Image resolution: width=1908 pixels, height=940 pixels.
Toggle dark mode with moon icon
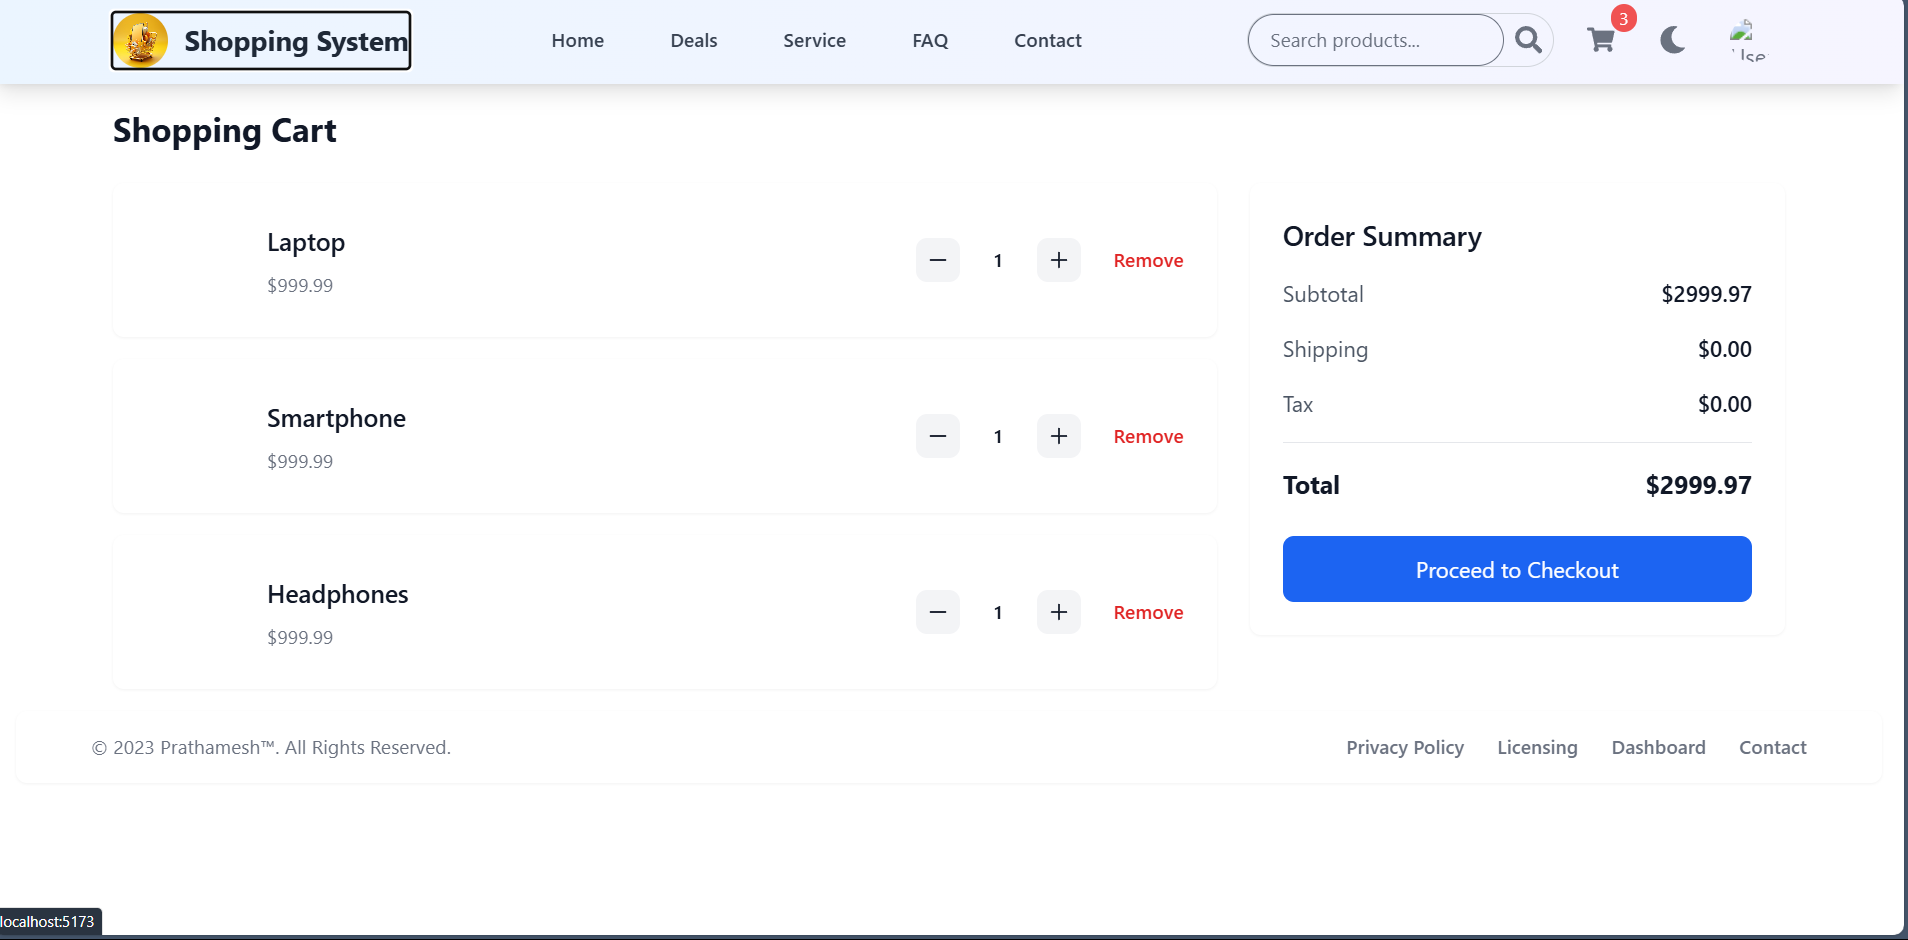[x=1672, y=40]
